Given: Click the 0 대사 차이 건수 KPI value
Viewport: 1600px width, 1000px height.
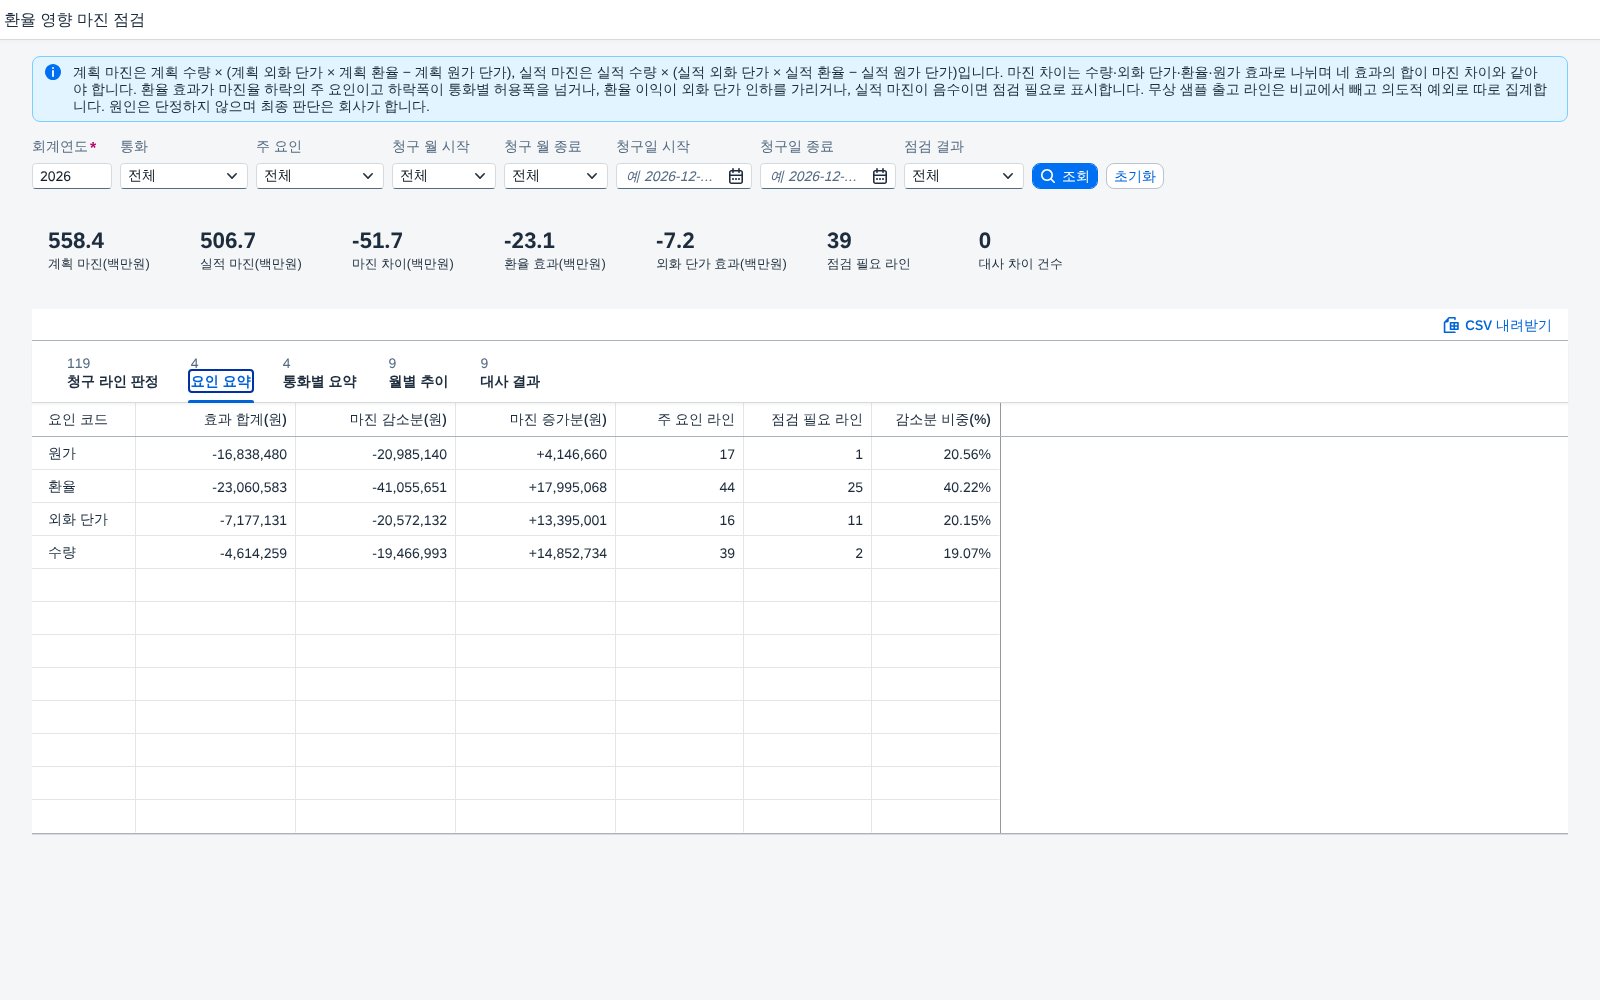Looking at the screenshot, I should (x=985, y=241).
